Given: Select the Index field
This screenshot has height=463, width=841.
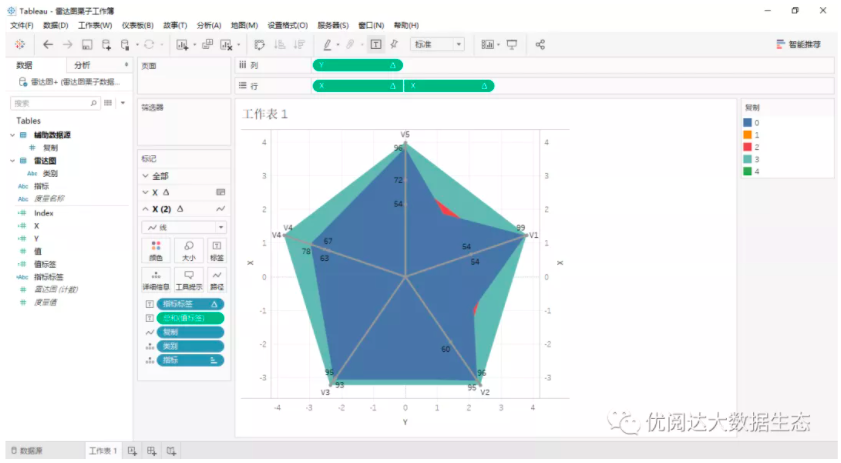Looking at the screenshot, I should pos(43,213).
